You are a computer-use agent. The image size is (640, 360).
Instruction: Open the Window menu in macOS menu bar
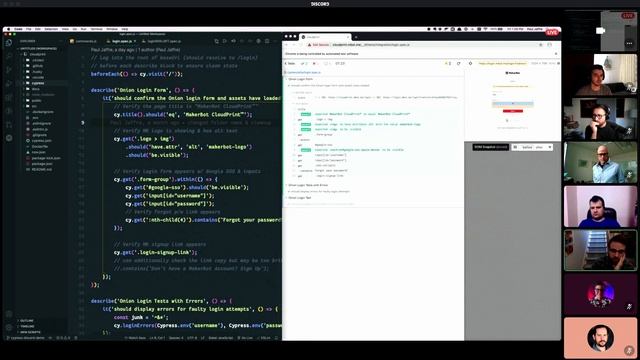(112, 29)
